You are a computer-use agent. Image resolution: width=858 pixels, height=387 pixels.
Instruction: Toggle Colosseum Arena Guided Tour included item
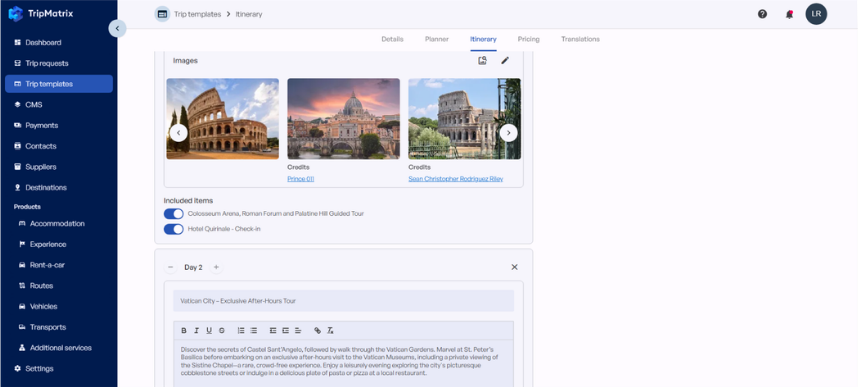[x=173, y=213]
